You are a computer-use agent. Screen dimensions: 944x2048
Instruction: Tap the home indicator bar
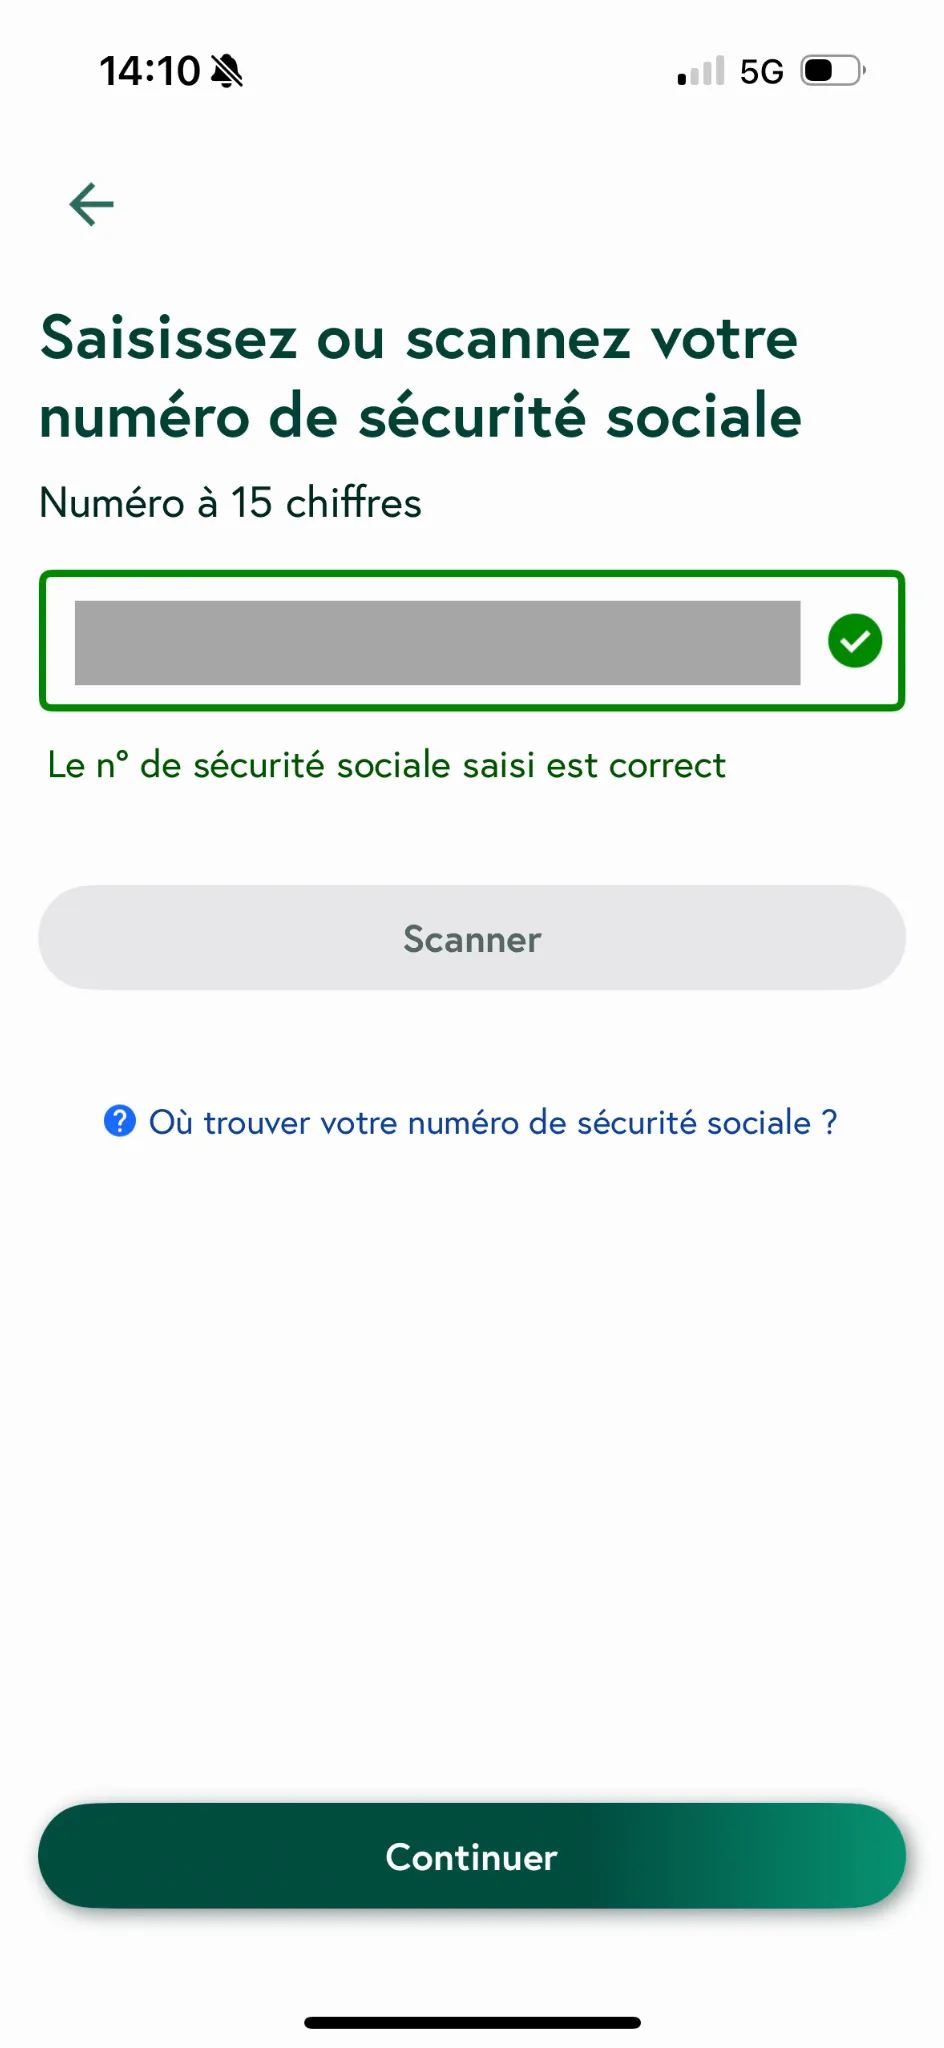[472, 2022]
